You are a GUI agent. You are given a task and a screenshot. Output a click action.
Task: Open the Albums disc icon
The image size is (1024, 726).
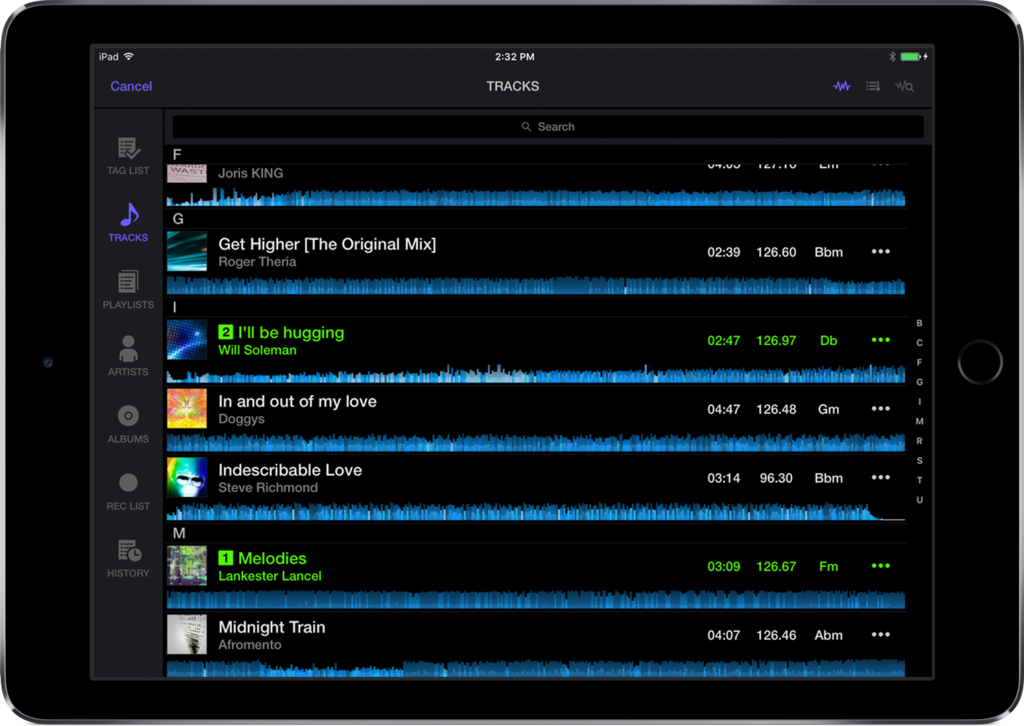[x=128, y=417]
